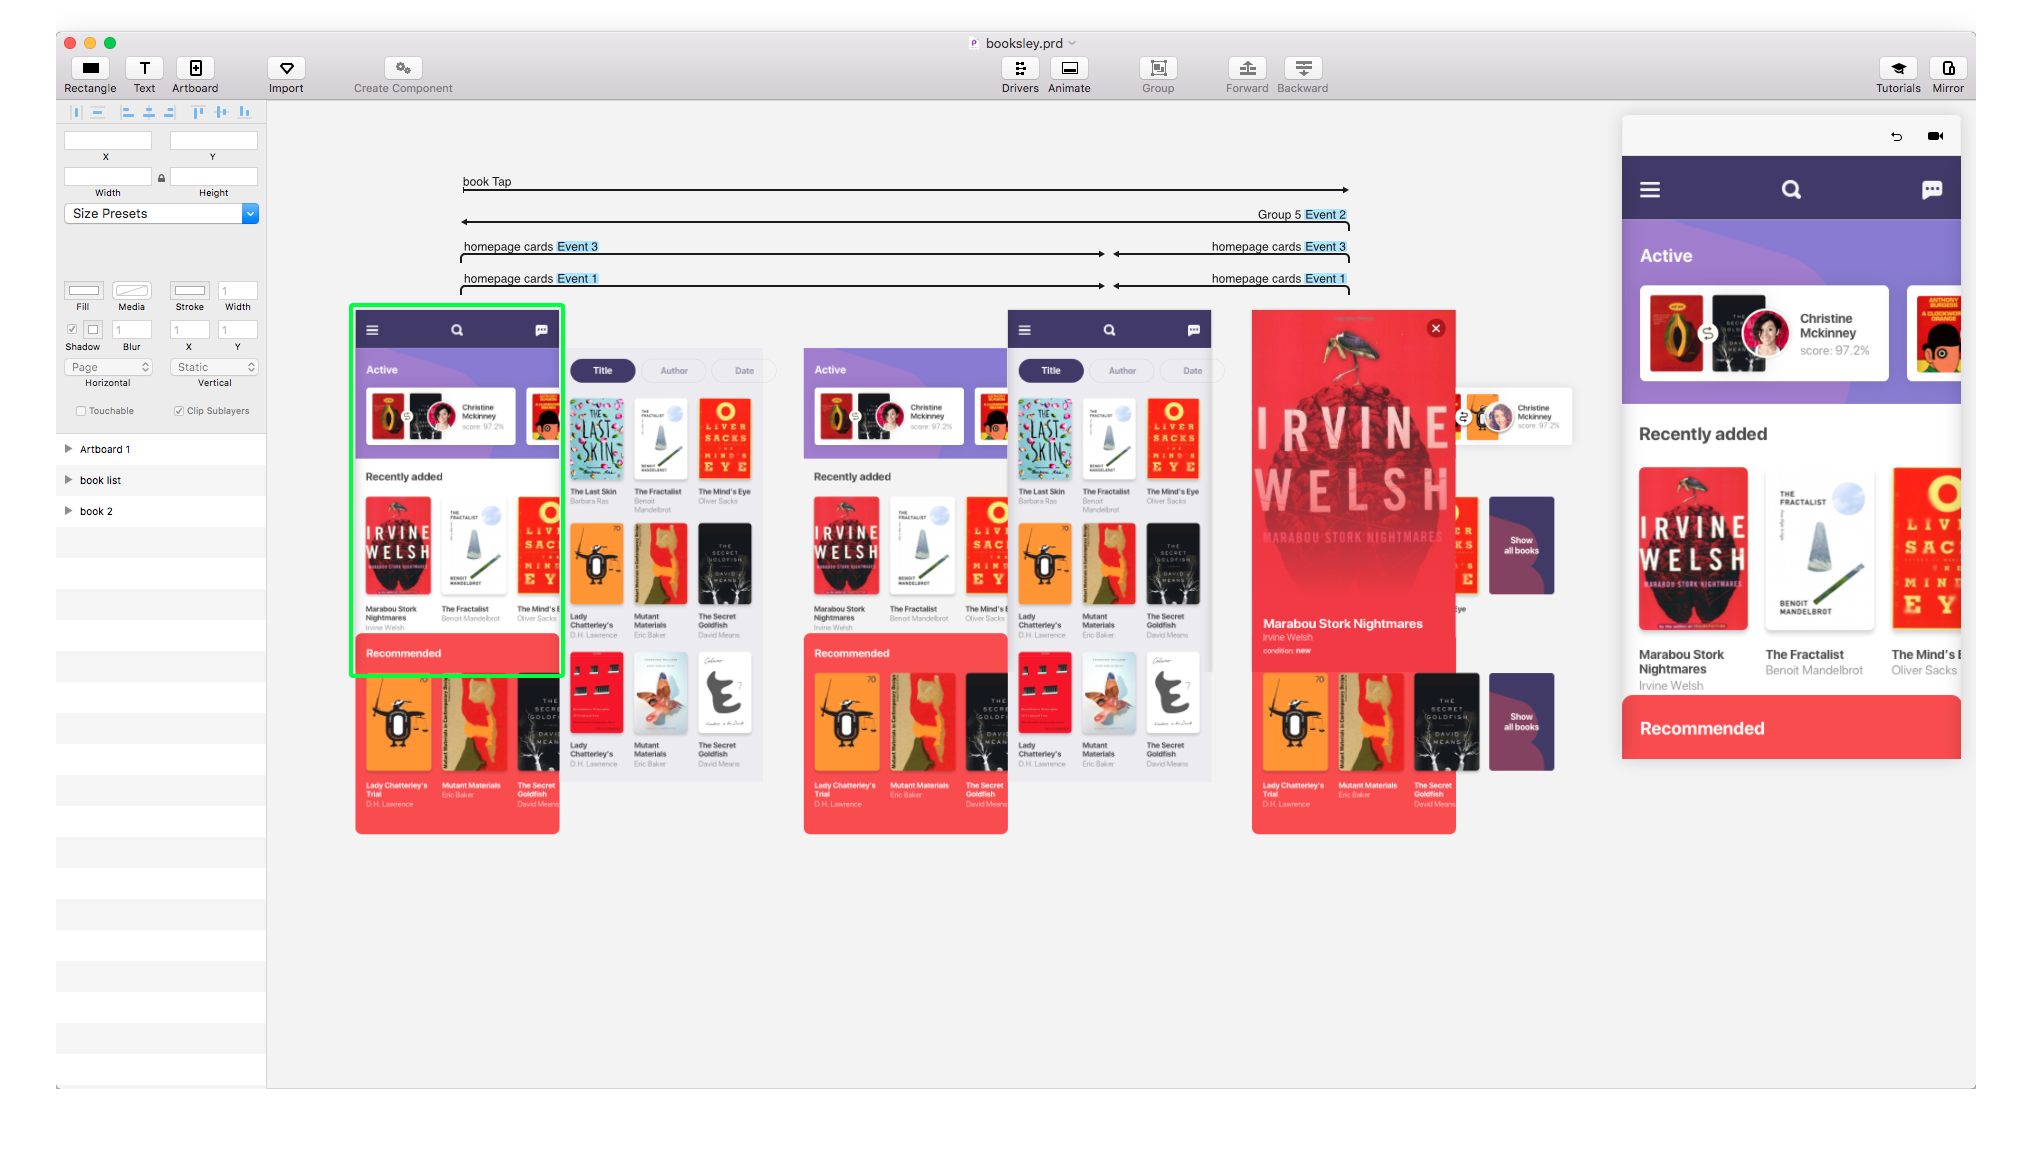Tap Christine Mckinney card in preview
Screen dimensions: 2032x1169
coord(1764,333)
